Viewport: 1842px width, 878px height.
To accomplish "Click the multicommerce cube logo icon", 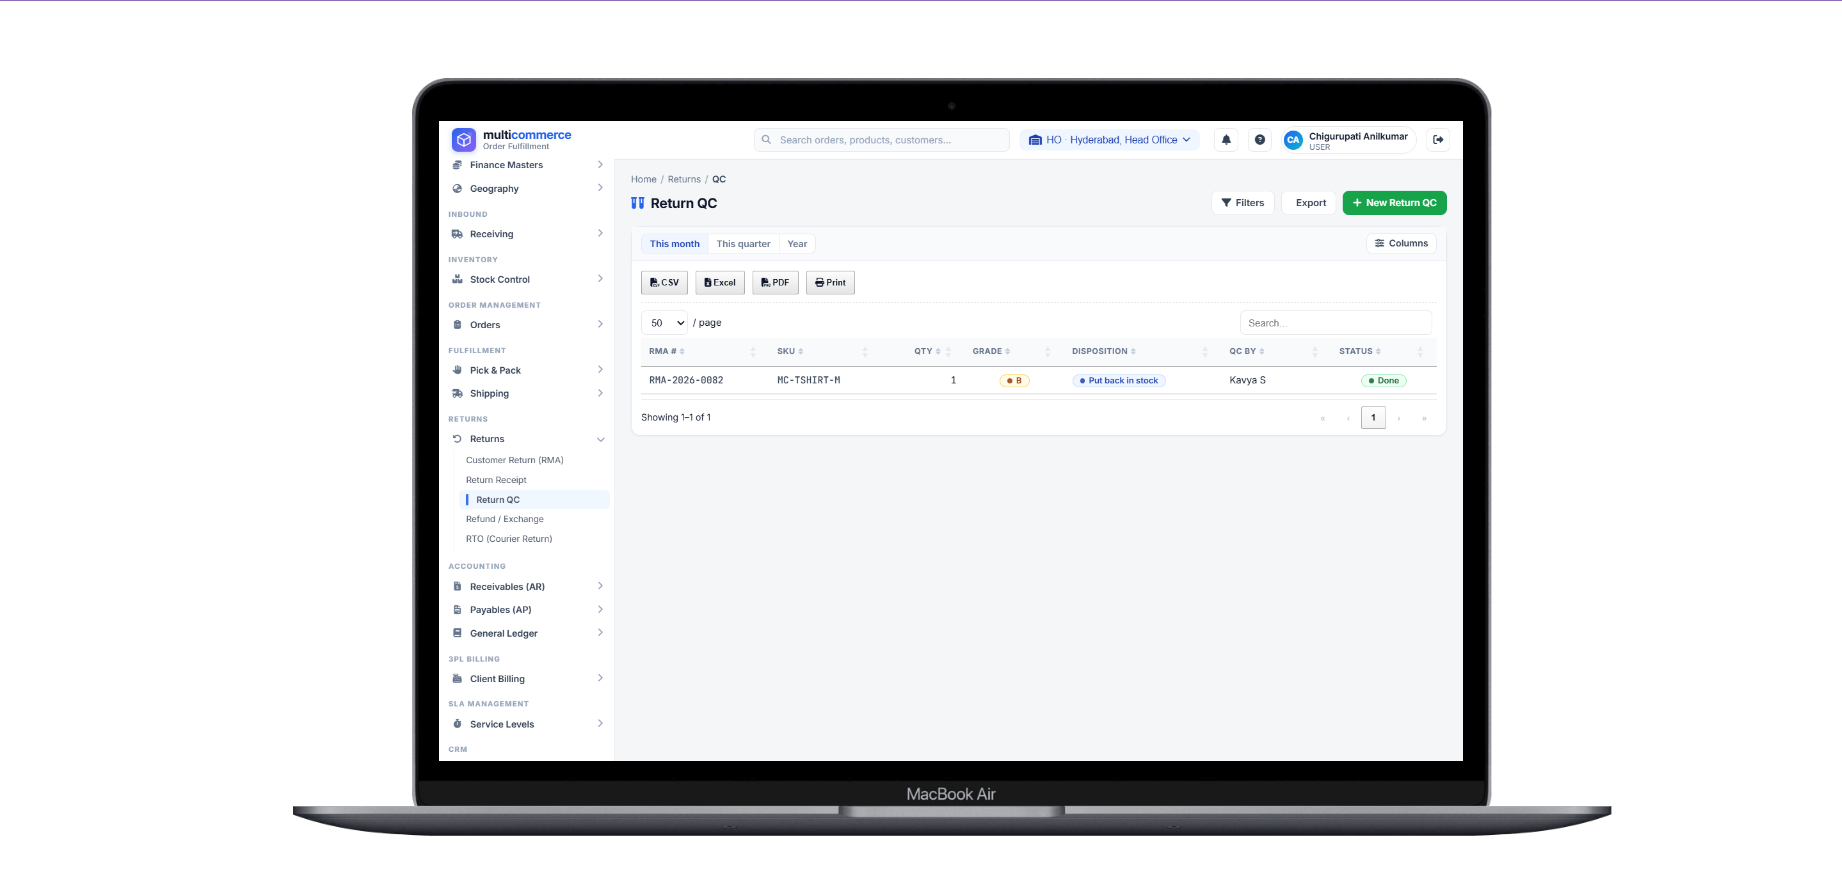I will pyautogui.click(x=463, y=140).
